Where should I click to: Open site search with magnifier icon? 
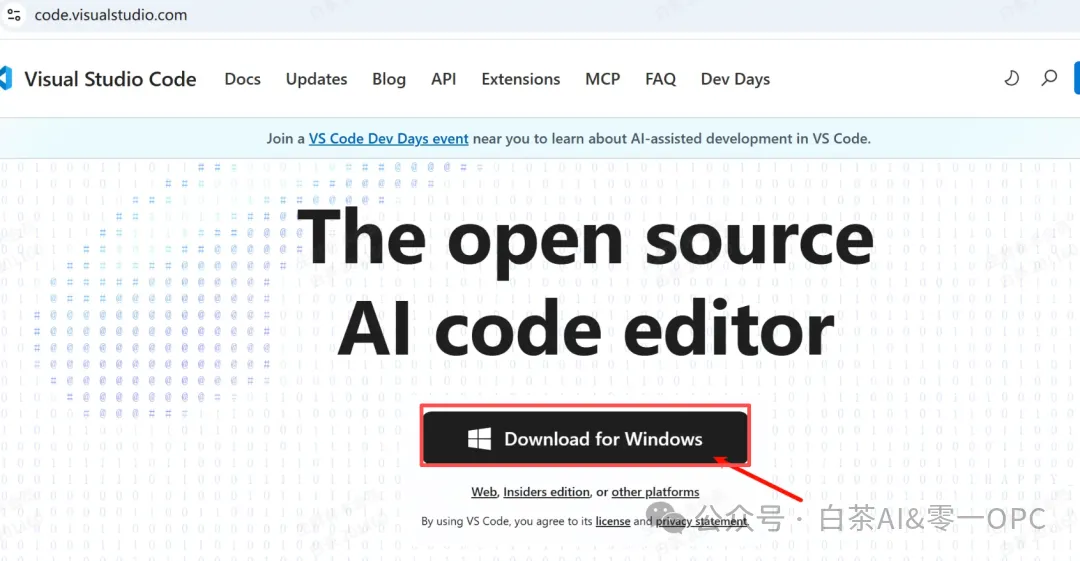click(1049, 79)
